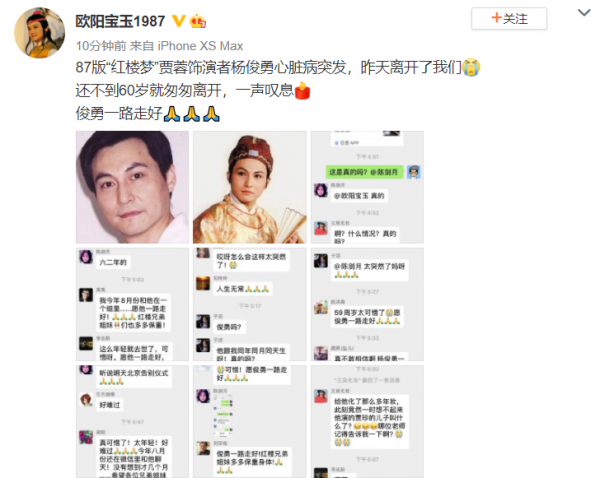Image resolution: width=600 pixels, height=478 pixels.
Task: Click the crying face emoji in the post
Action: pos(471,67)
